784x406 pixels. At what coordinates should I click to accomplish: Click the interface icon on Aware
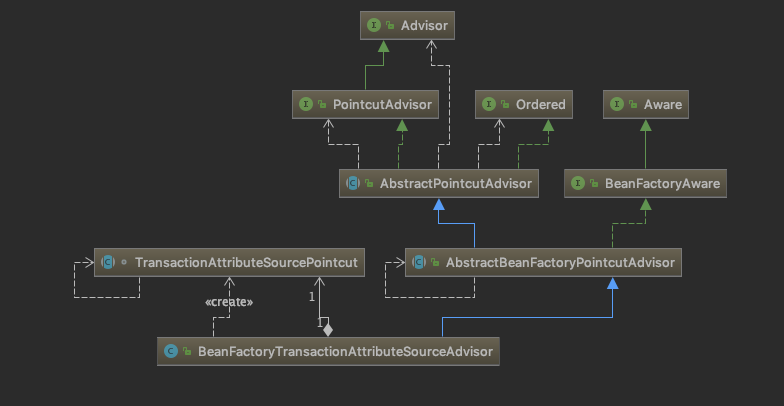click(617, 104)
